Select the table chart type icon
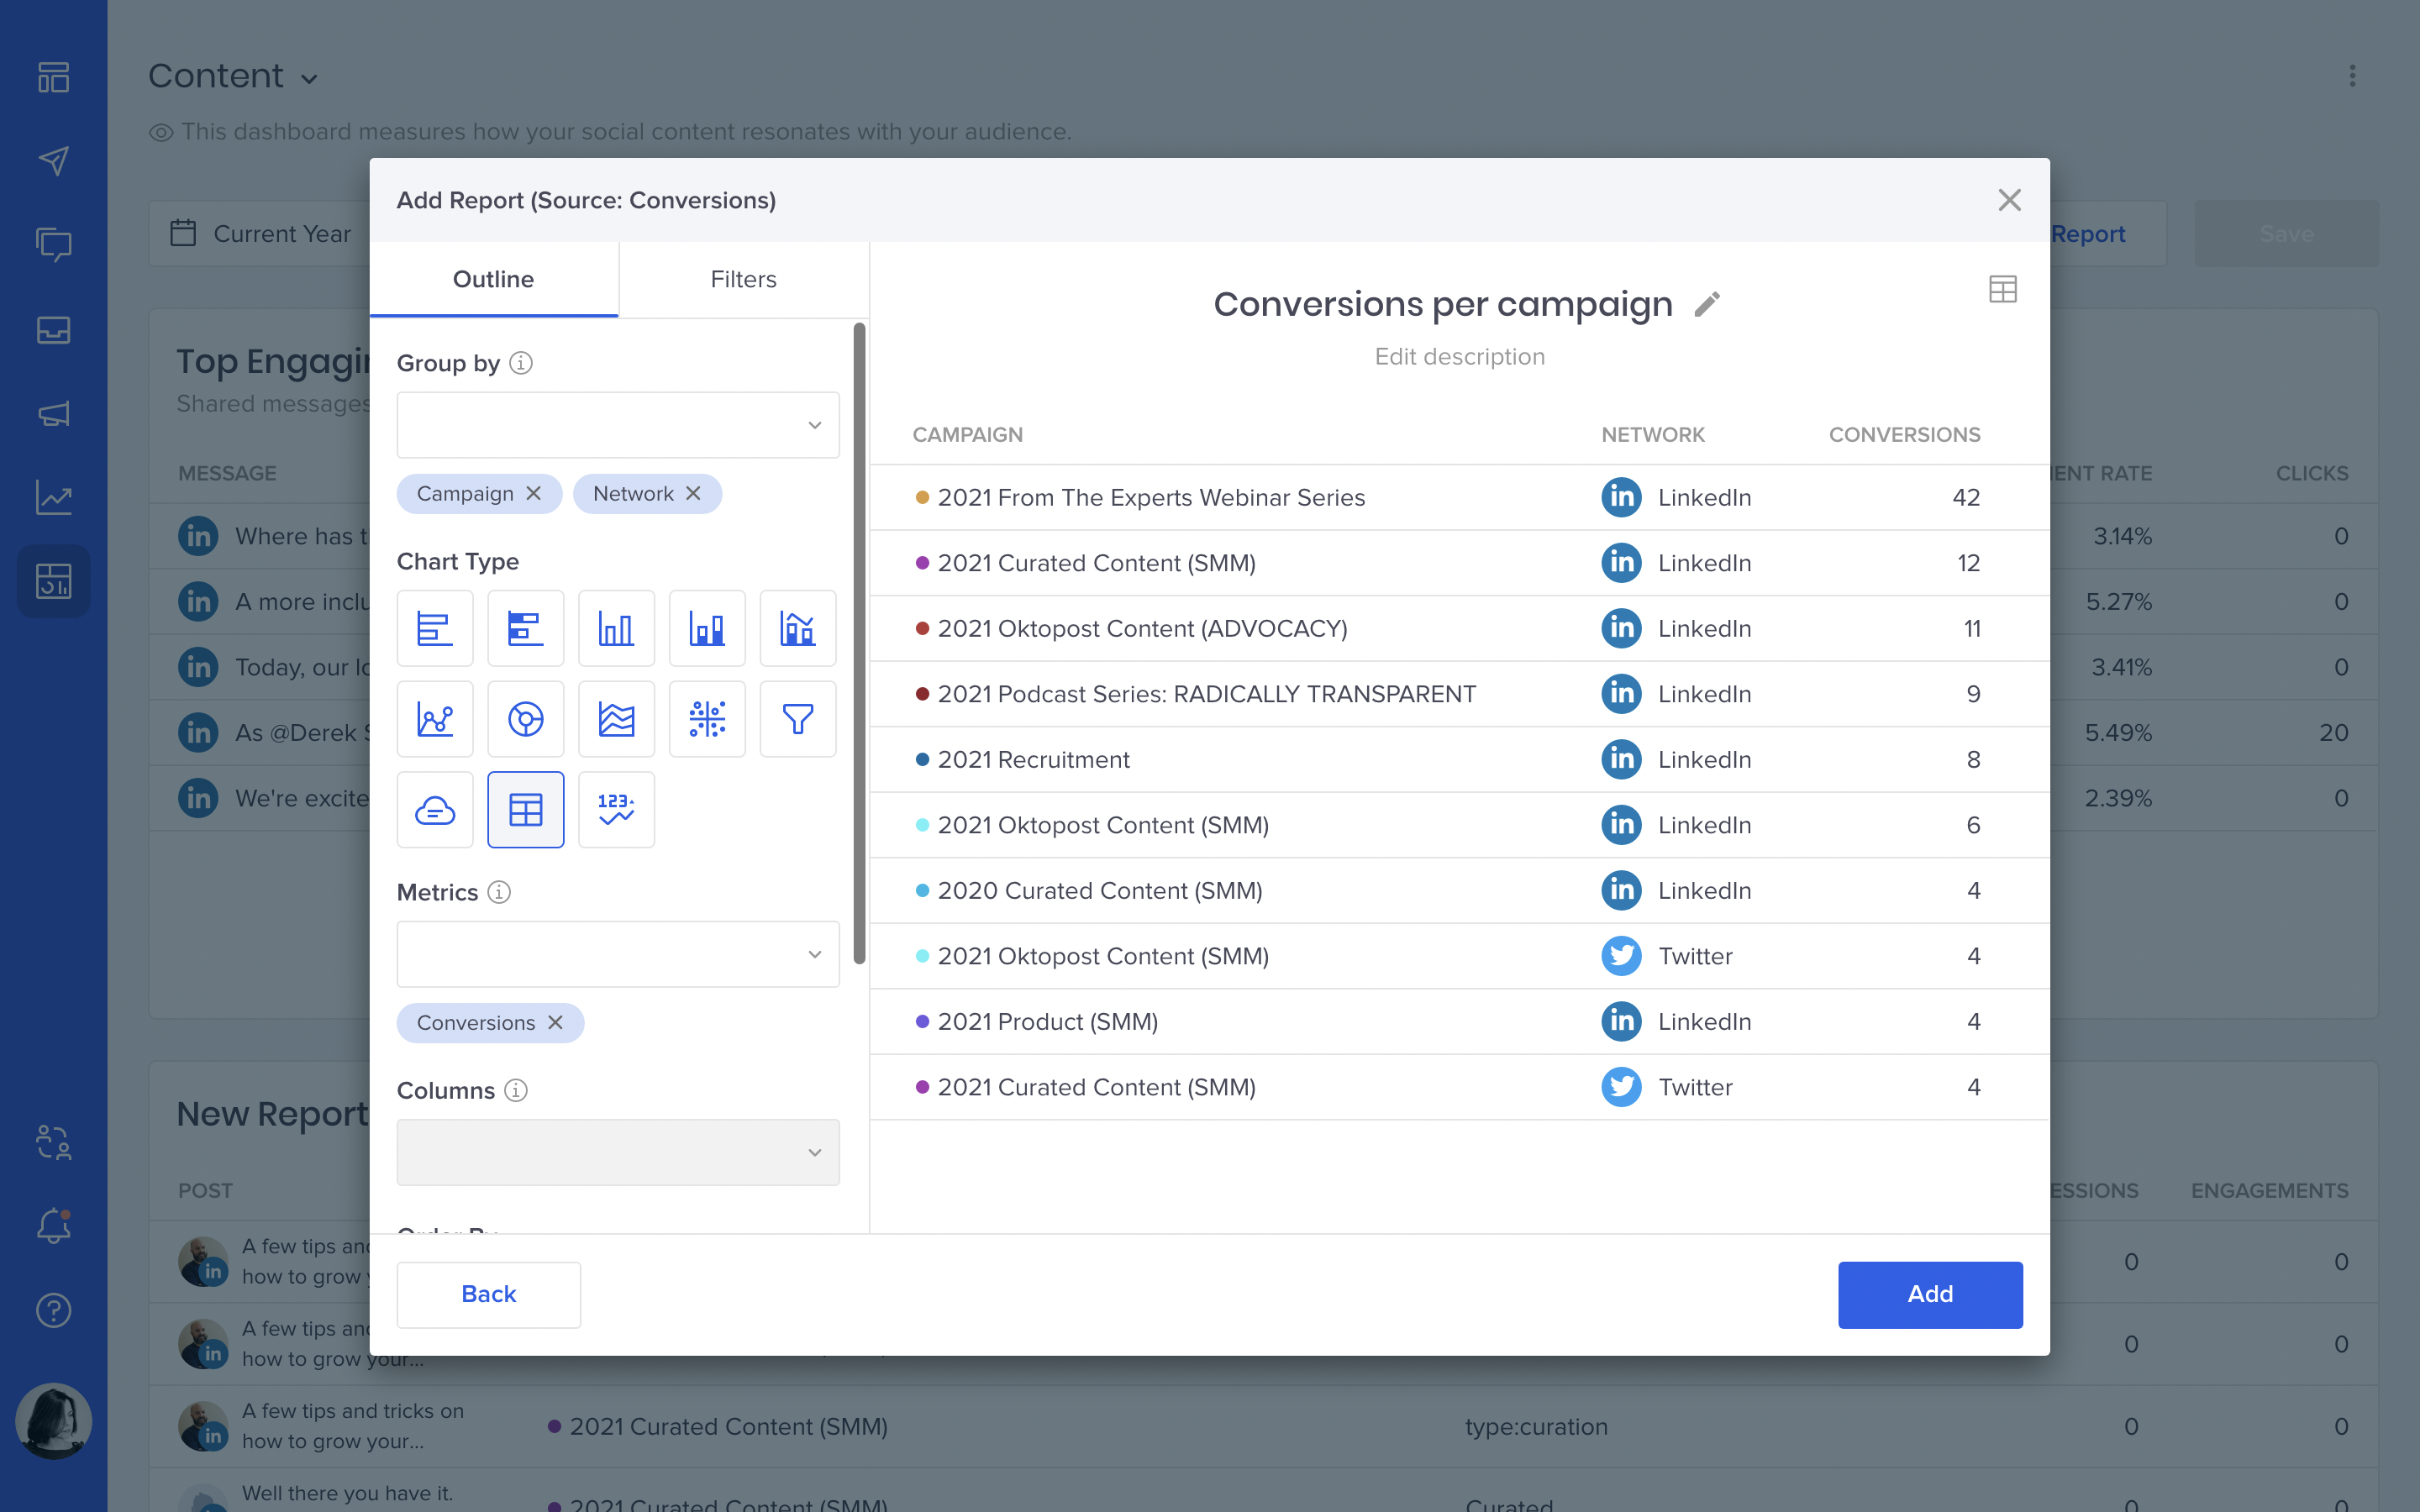Image resolution: width=2420 pixels, height=1512 pixels. [525, 809]
